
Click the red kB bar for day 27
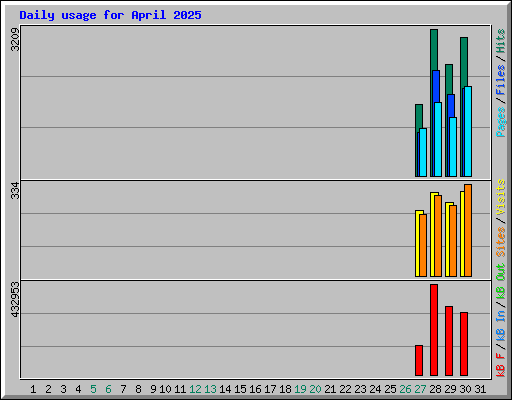419,361
